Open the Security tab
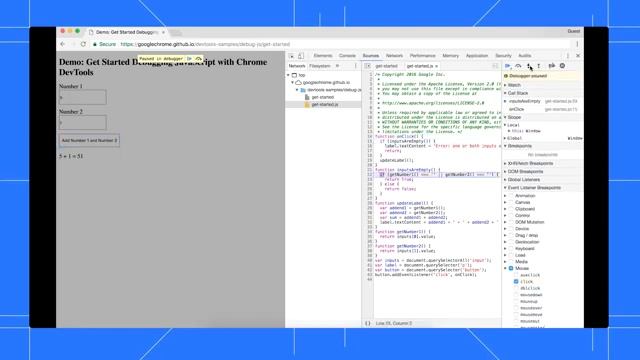The height and width of the screenshot is (360, 640). point(503,56)
